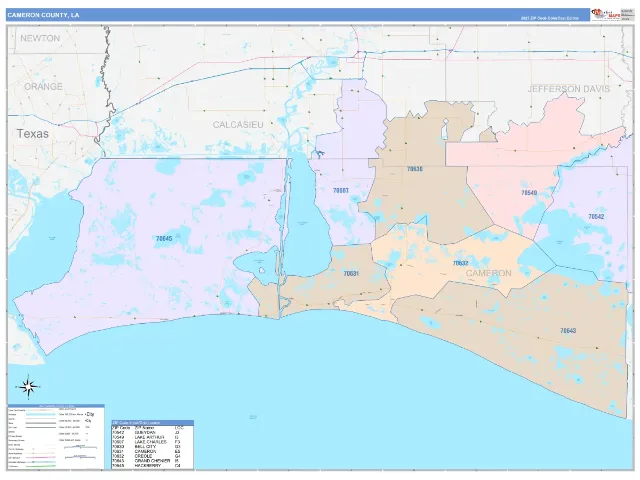Click LAKE CHARLES row in ZIP index
640x480 pixels.
coord(152,442)
